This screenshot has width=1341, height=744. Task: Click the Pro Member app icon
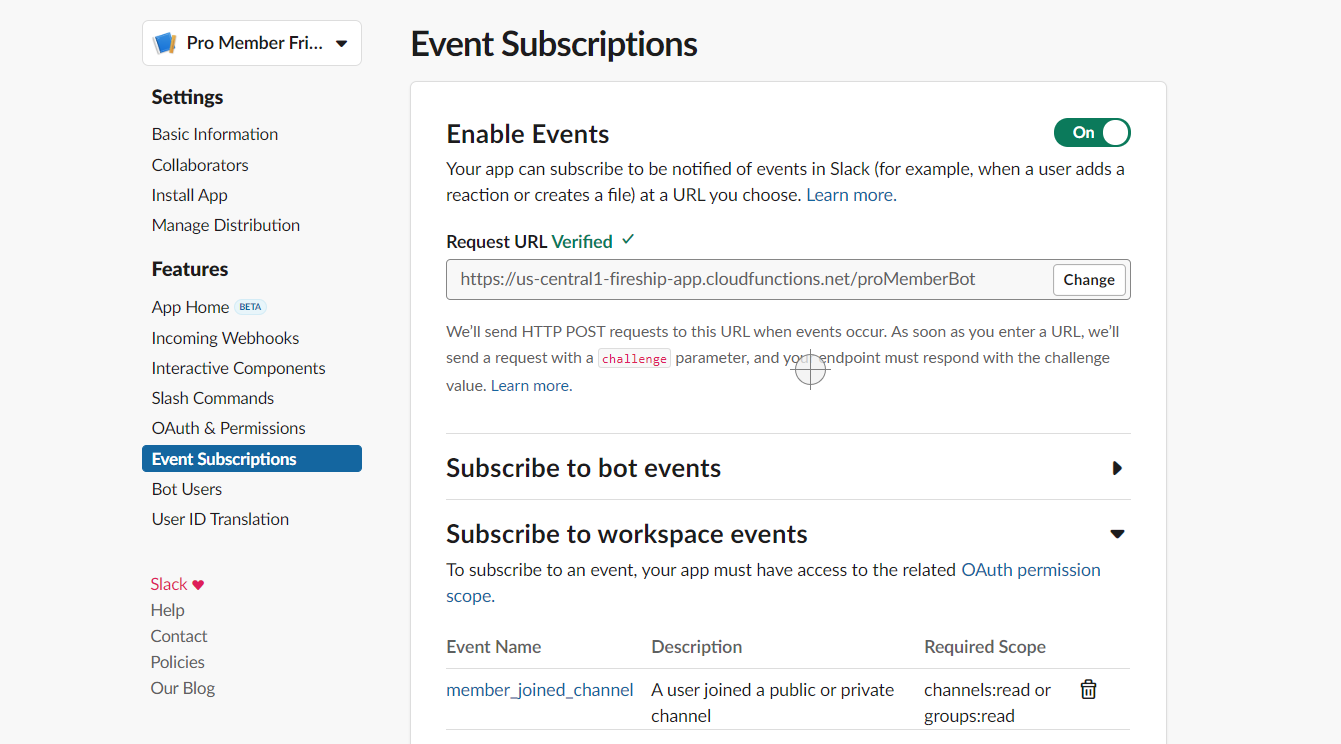(167, 42)
